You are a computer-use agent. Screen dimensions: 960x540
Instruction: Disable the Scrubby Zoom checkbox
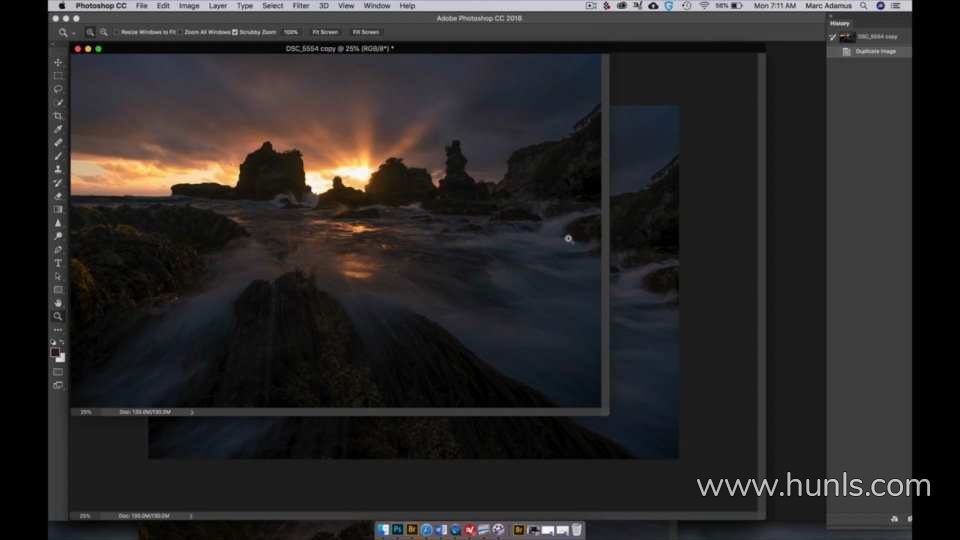pos(235,32)
